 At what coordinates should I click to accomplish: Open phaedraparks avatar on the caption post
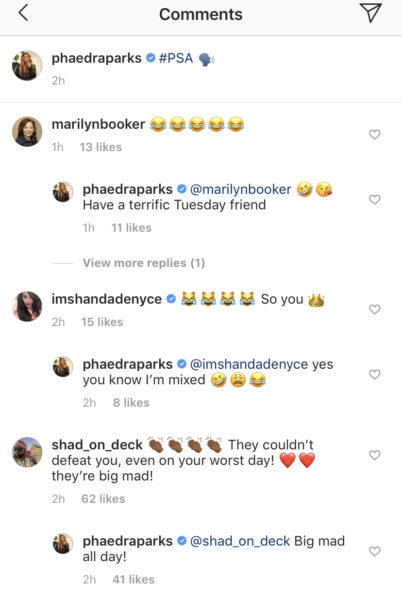pyautogui.click(x=27, y=65)
